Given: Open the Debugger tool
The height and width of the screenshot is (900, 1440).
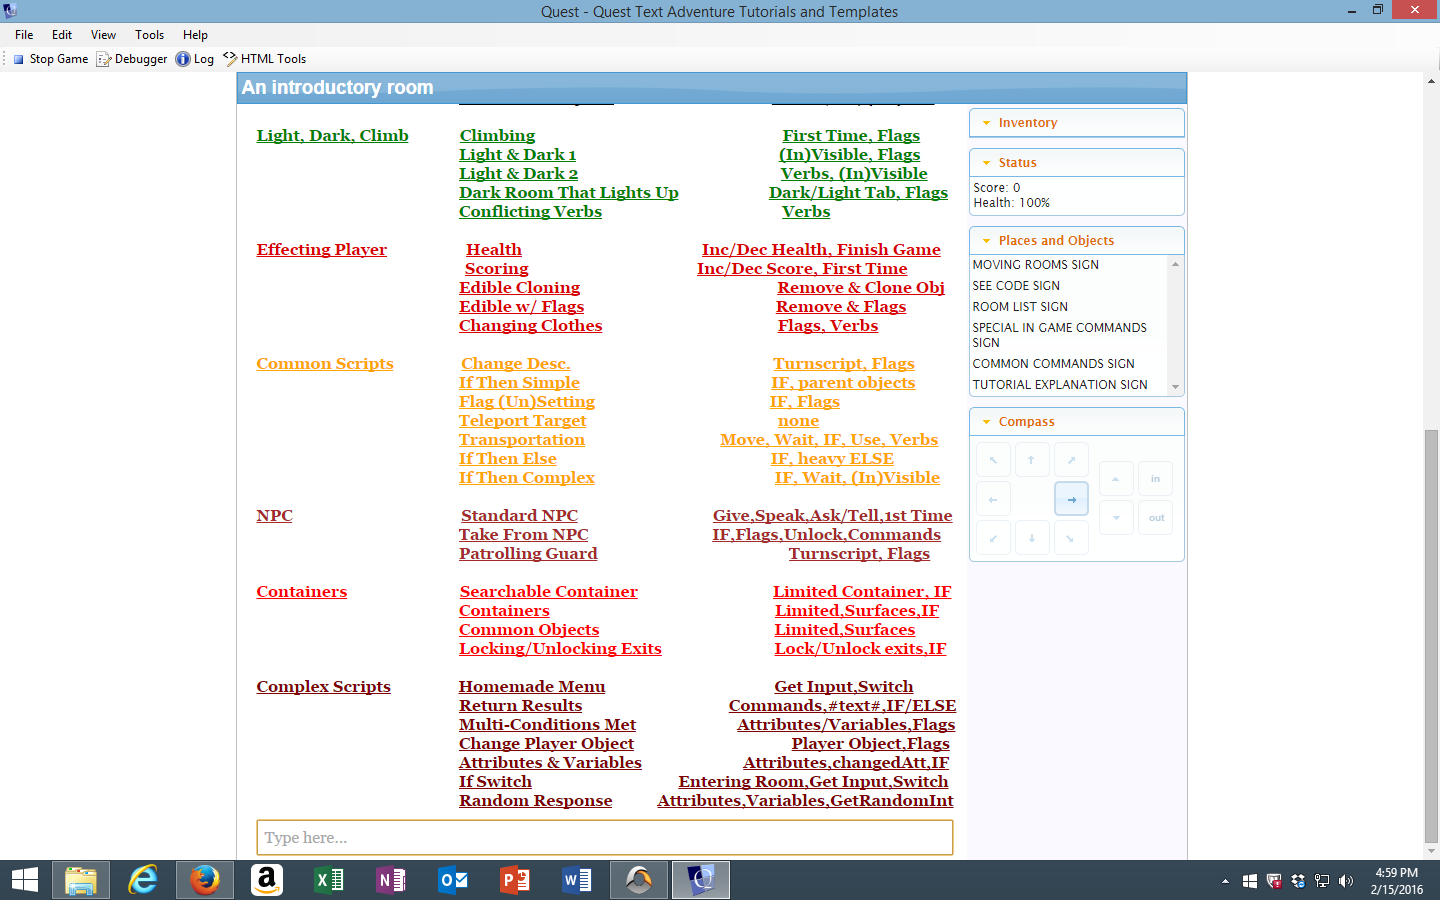Looking at the screenshot, I should coord(131,59).
